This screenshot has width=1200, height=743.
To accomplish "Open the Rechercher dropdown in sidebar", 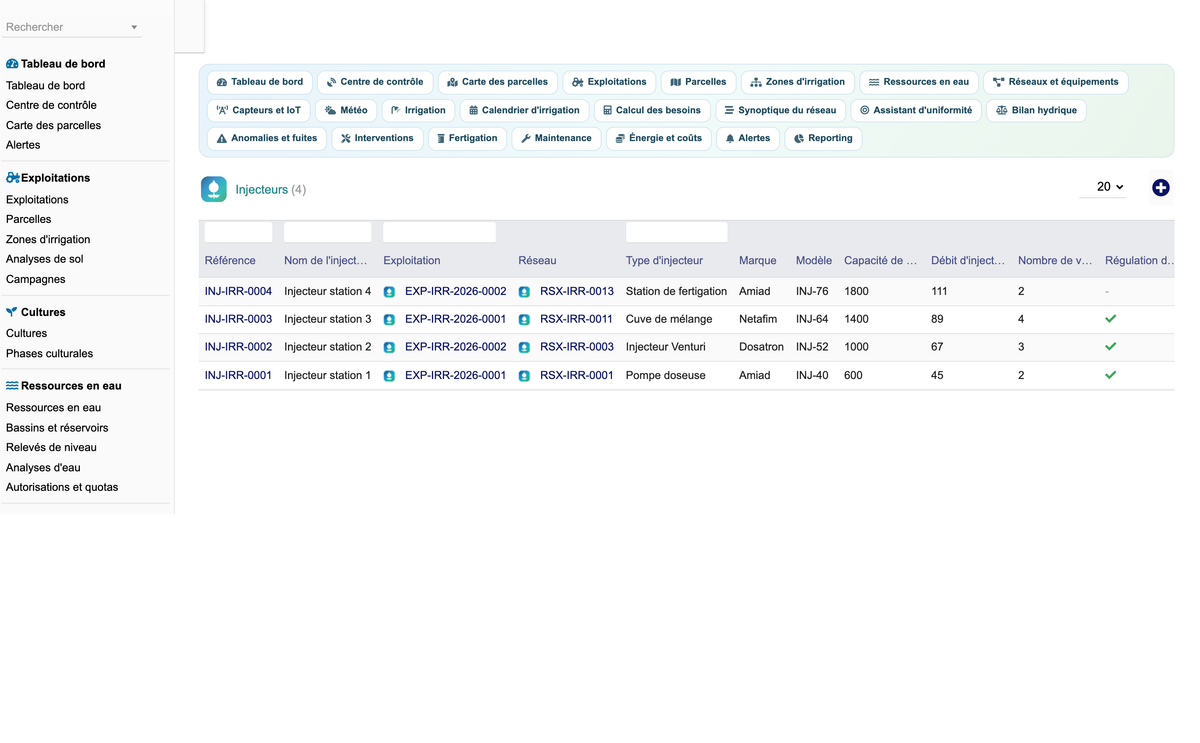I will 73,27.
